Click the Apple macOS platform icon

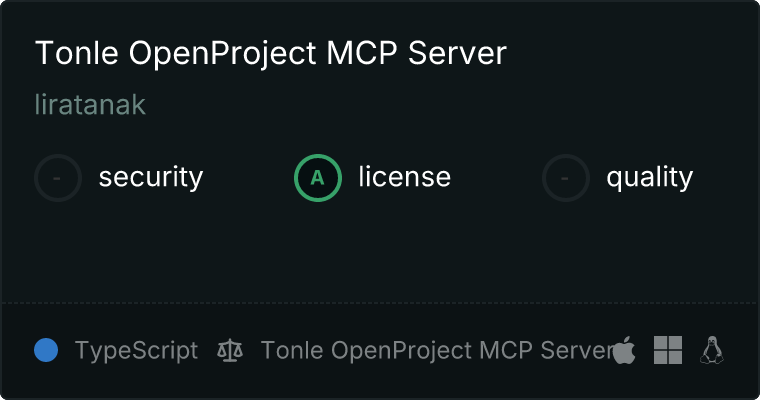point(624,350)
